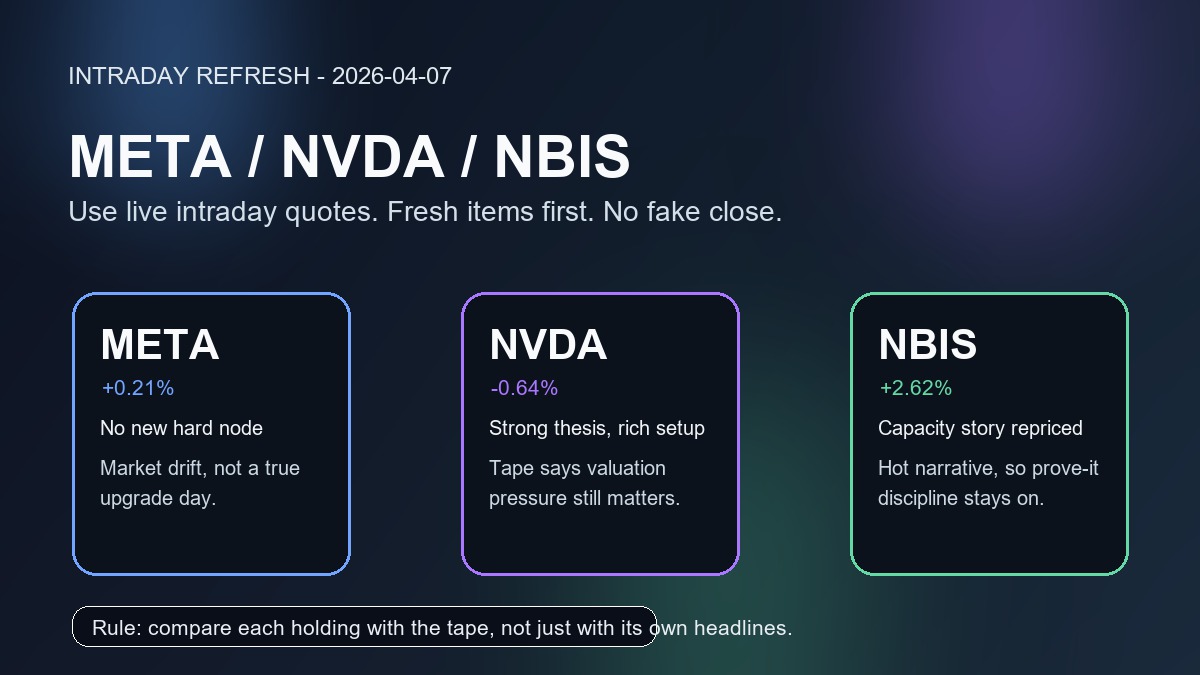Image resolution: width=1200 pixels, height=675 pixels.
Task: Click the Rule pill at the bottom
Action: tap(364, 627)
